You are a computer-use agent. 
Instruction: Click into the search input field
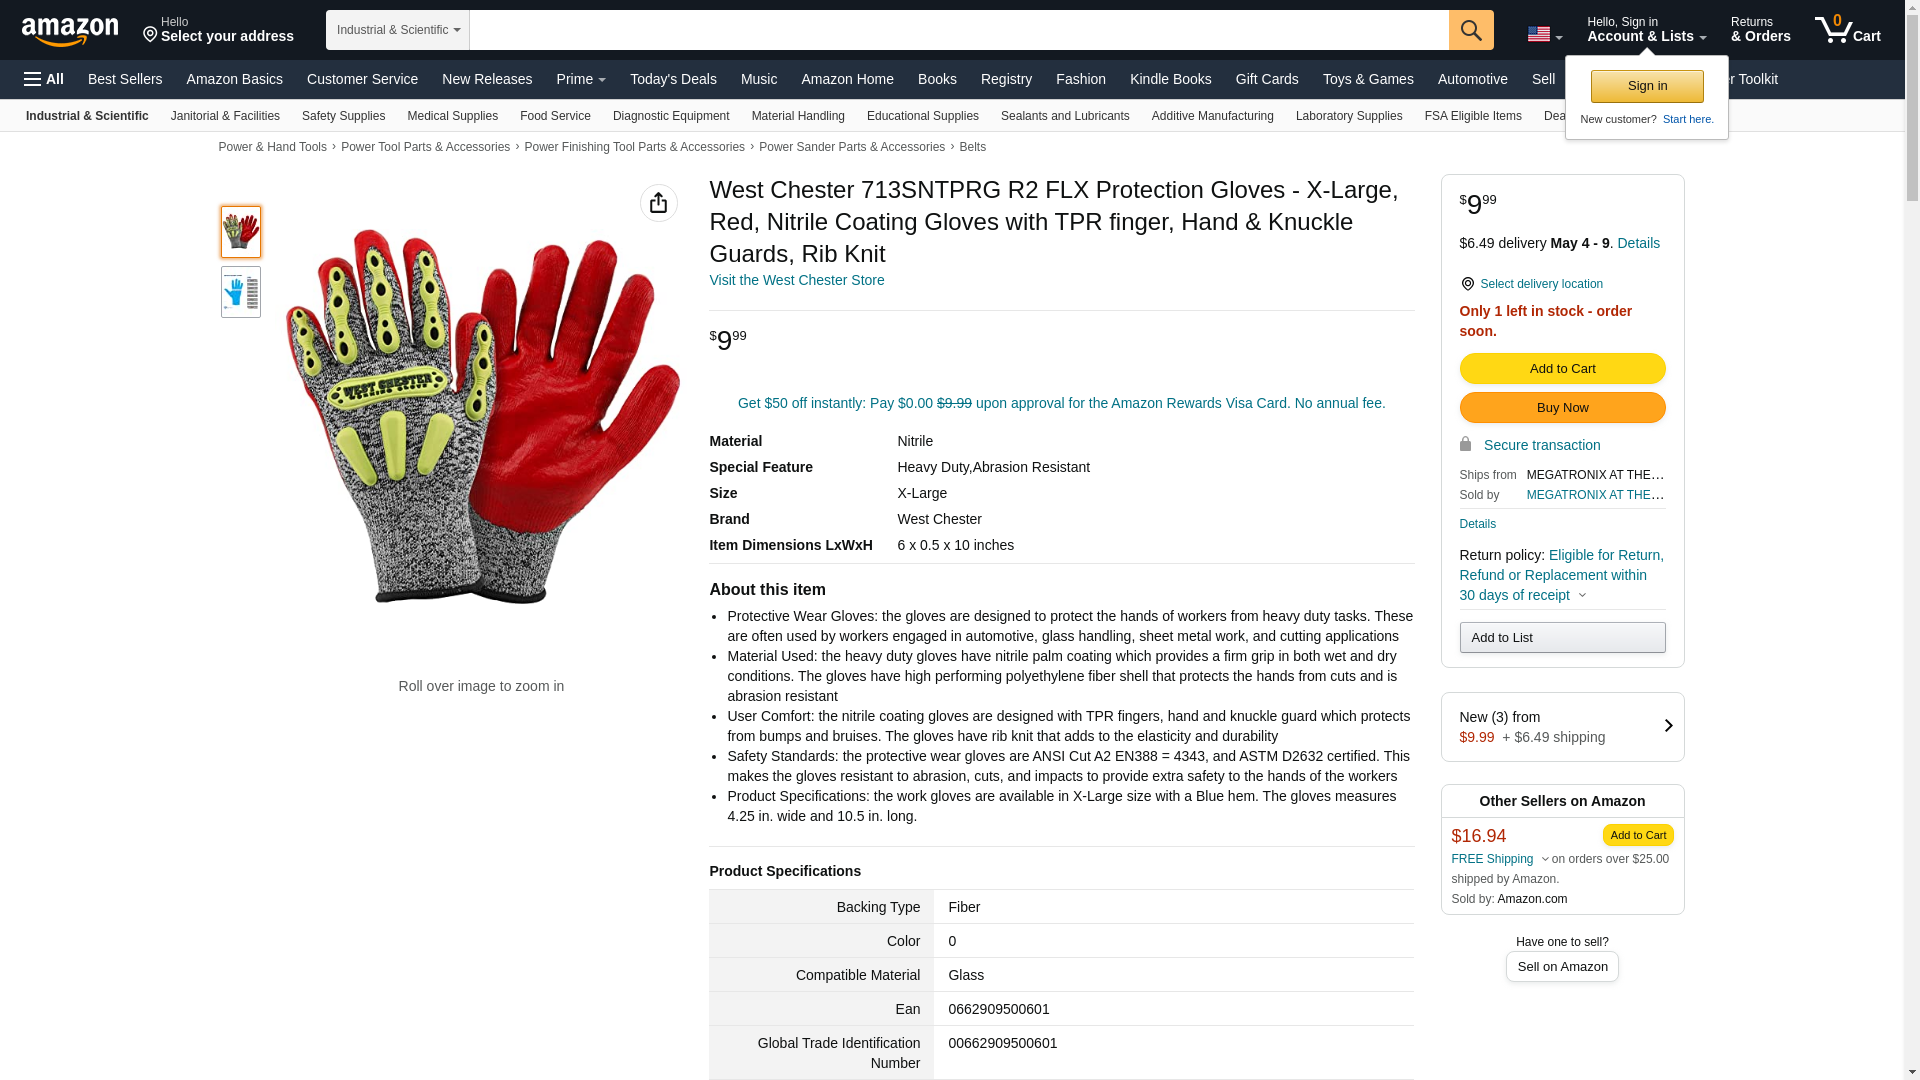click(x=959, y=30)
